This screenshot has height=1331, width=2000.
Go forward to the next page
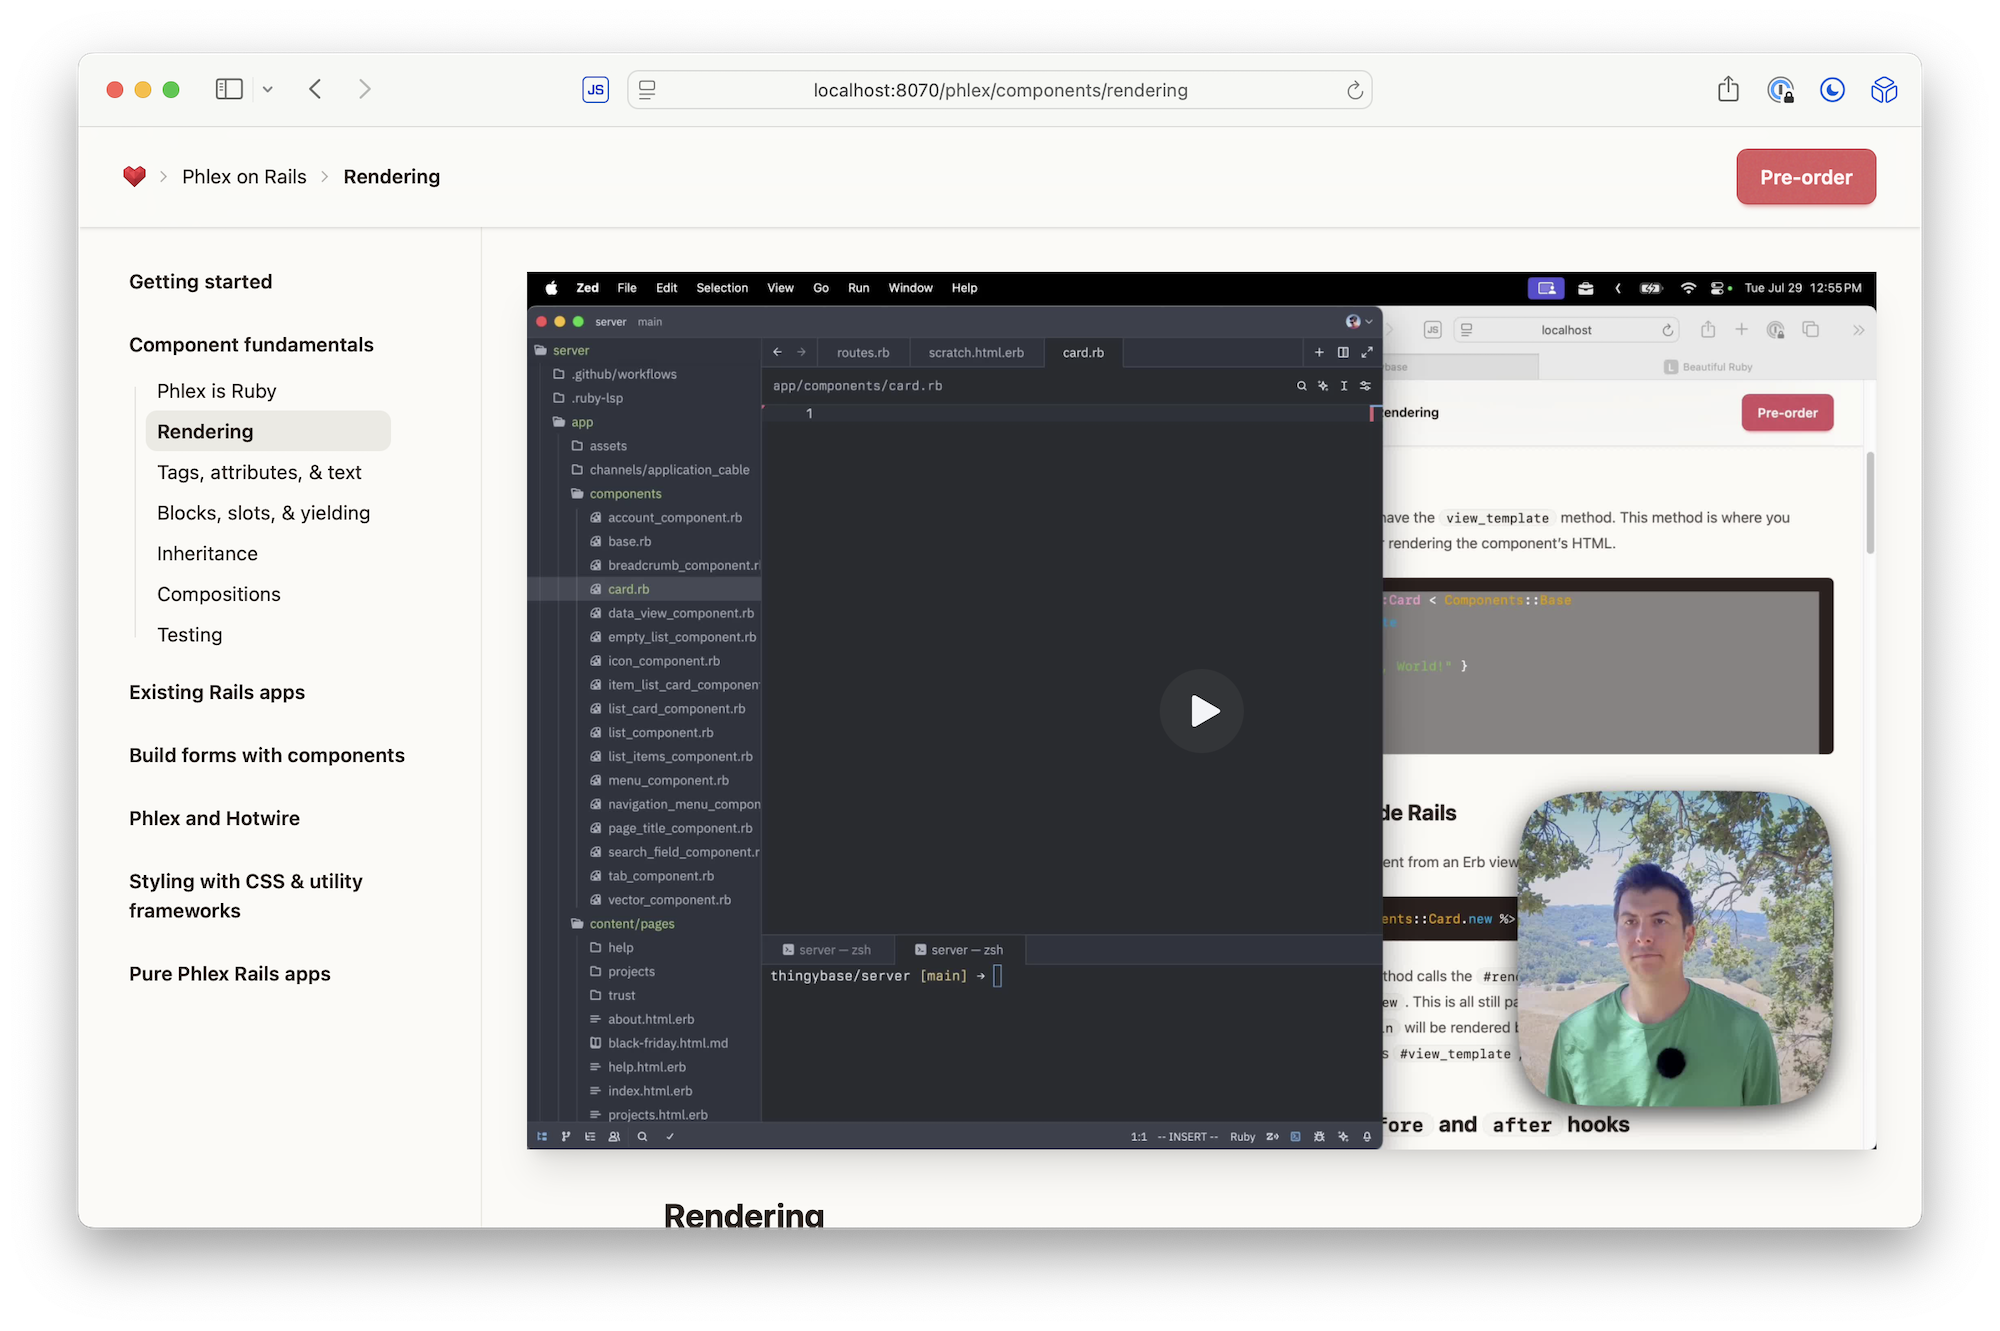pyautogui.click(x=365, y=89)
